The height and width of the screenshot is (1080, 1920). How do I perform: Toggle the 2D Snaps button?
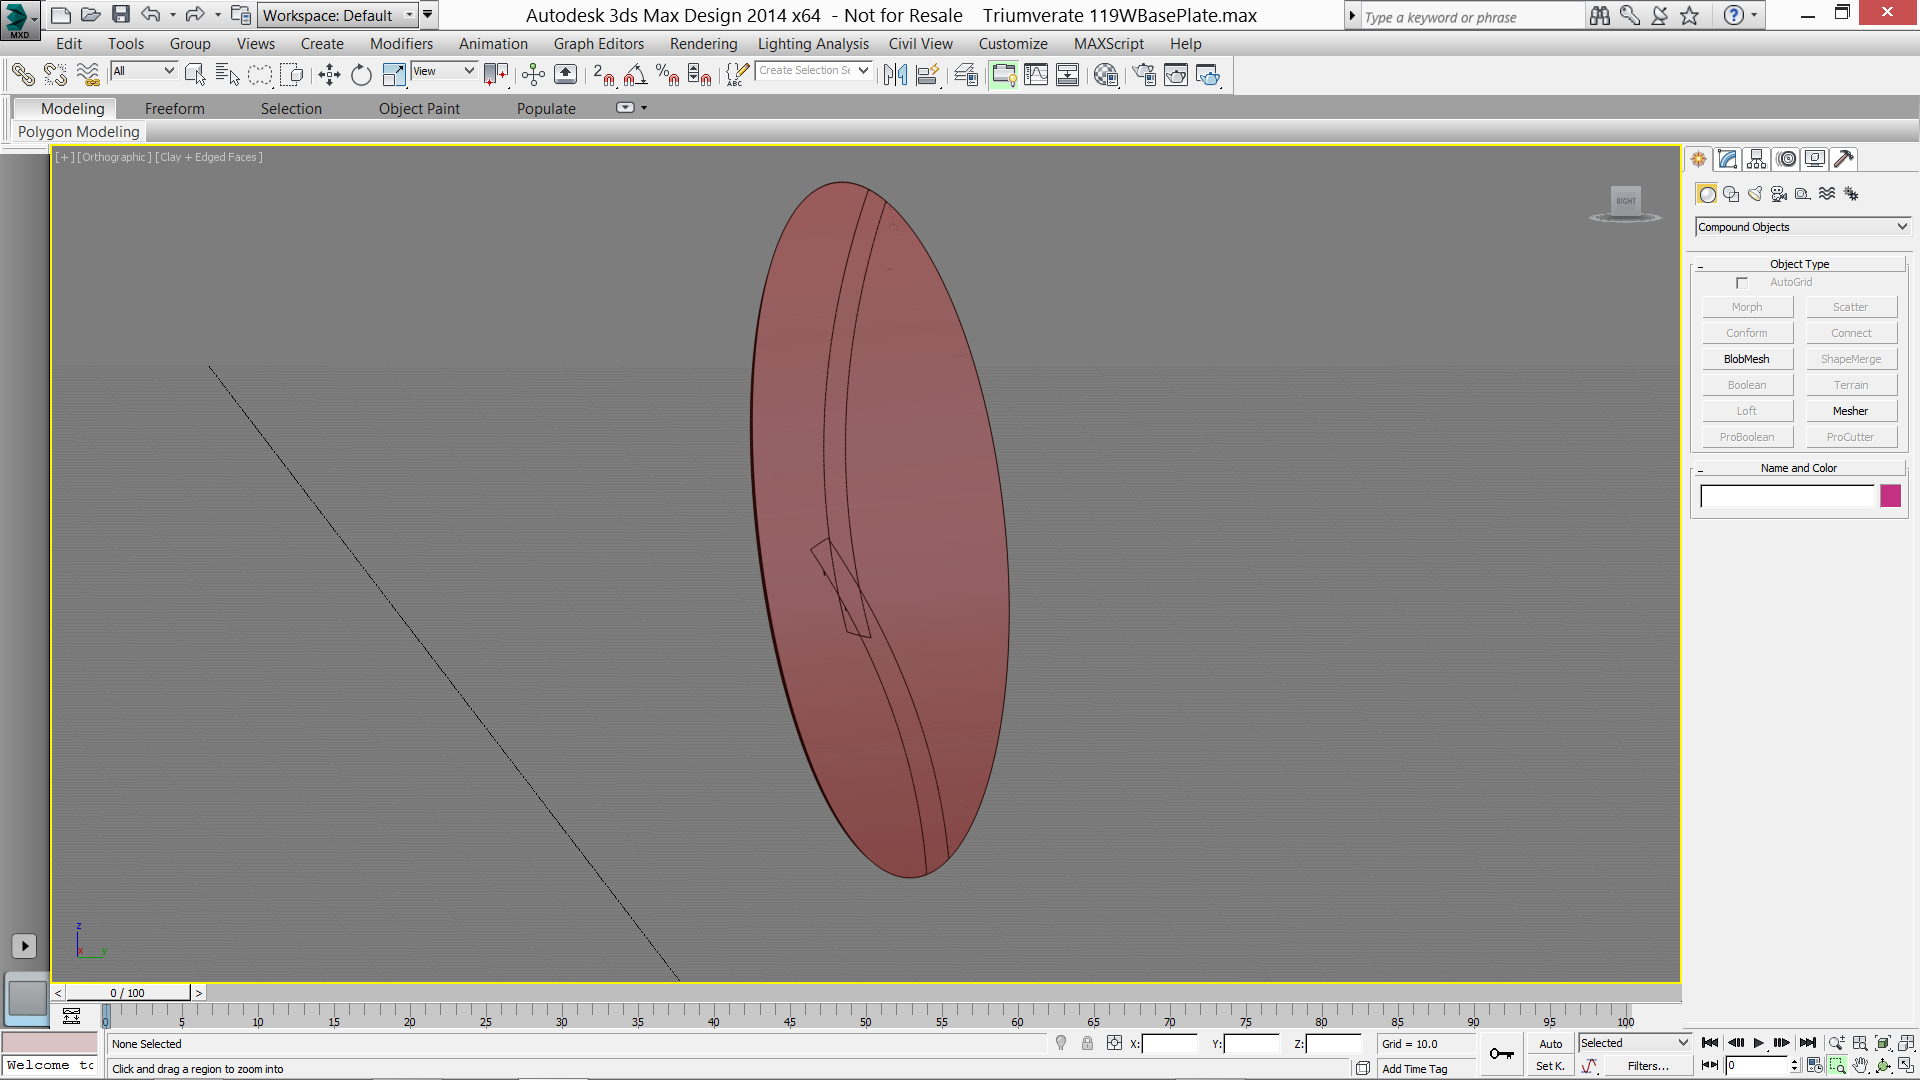(603, 74)
